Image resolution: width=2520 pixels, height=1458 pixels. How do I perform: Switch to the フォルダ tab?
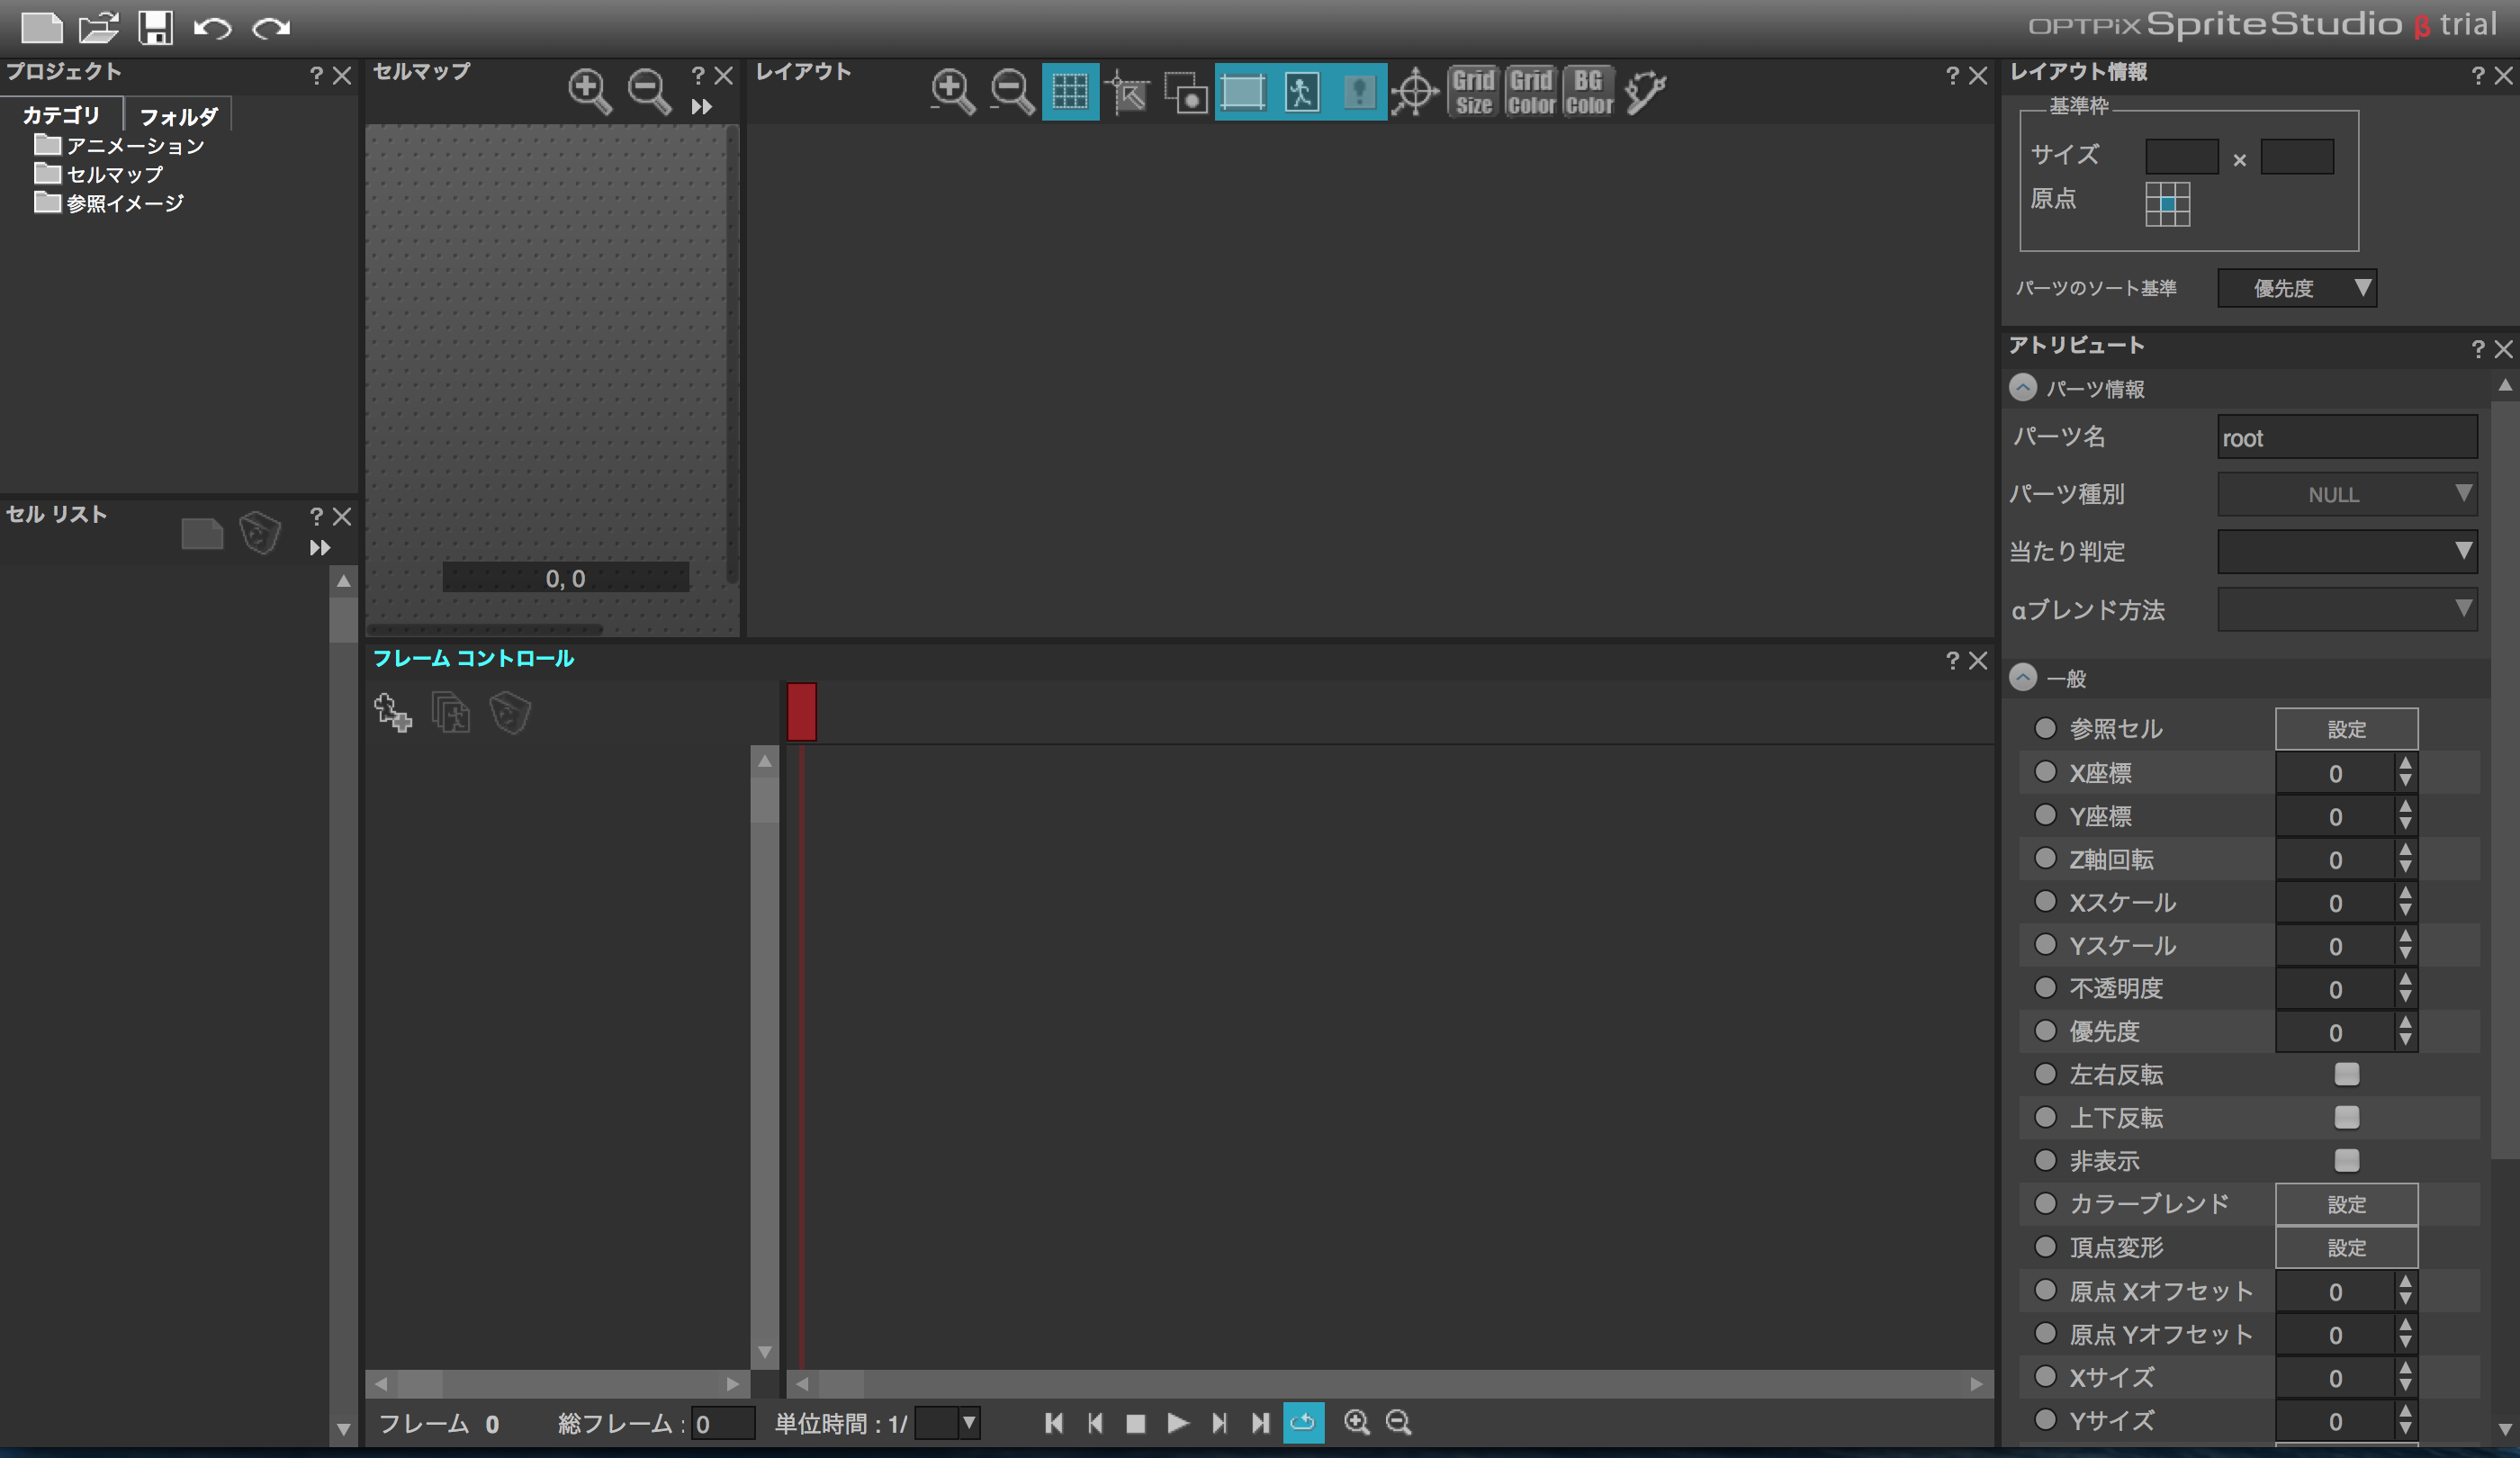[x=179, y=116]
